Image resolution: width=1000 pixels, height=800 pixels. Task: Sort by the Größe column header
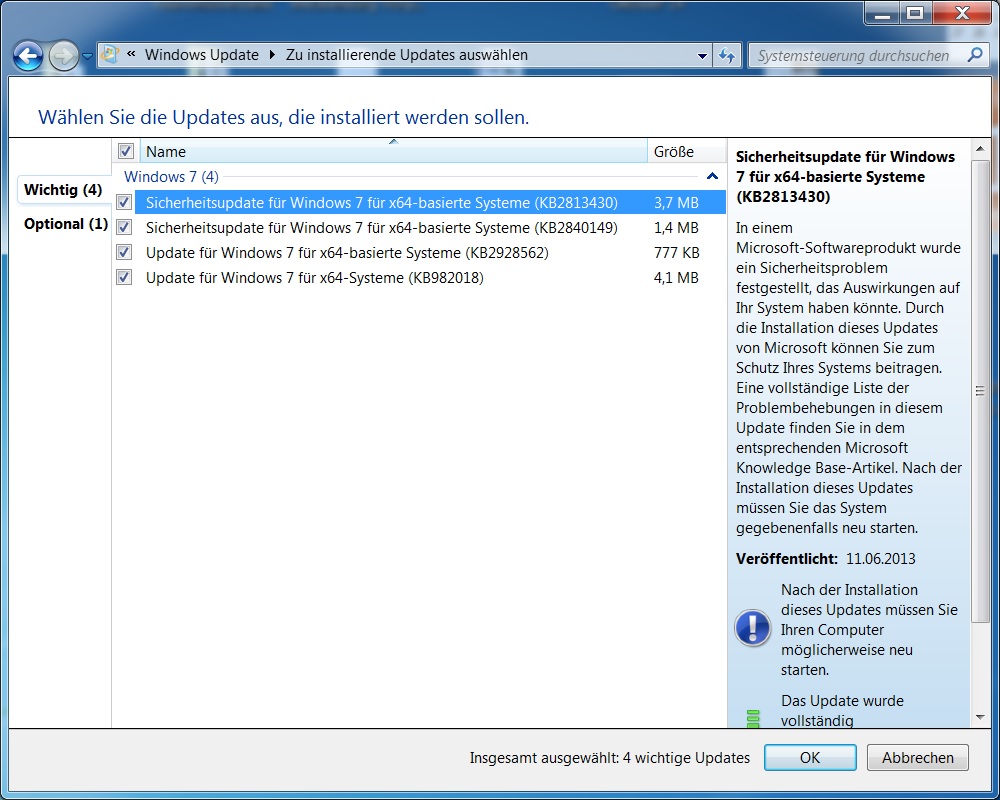686,151
